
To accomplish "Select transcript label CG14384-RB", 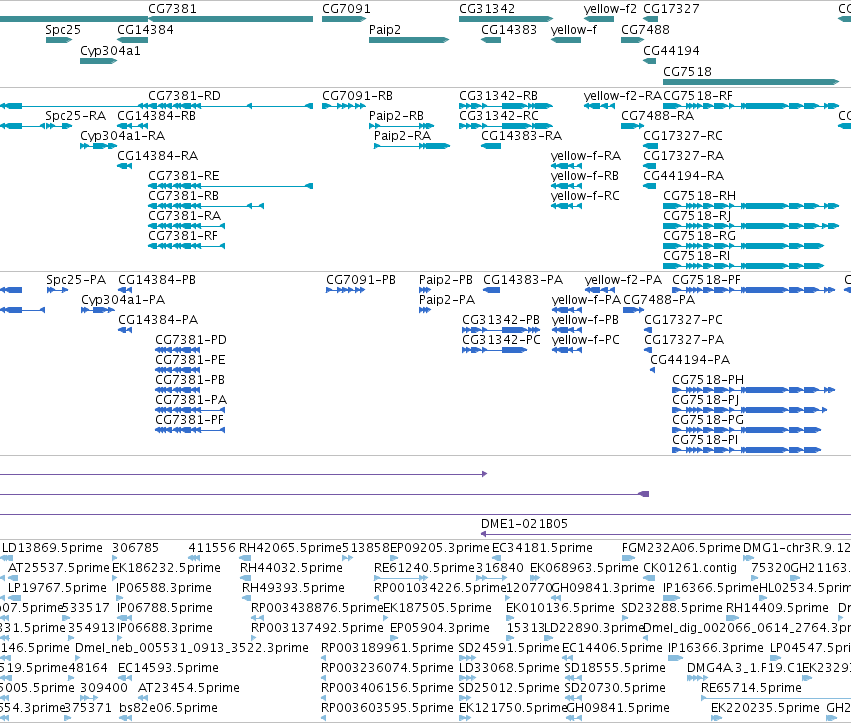I will point(156,116).
